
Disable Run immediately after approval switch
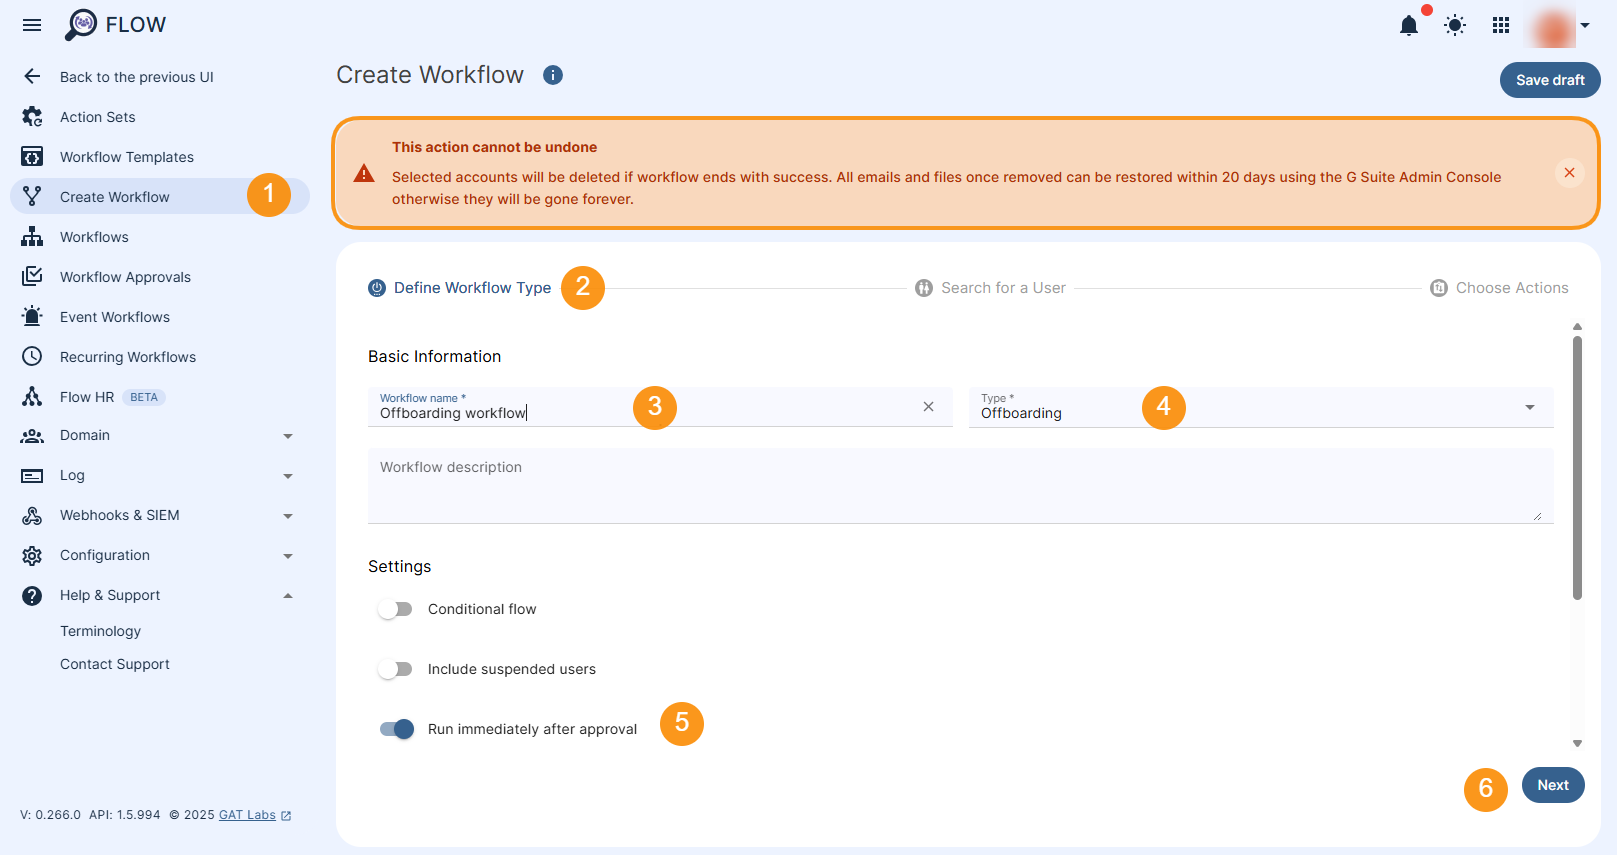[x=397, y=729]
